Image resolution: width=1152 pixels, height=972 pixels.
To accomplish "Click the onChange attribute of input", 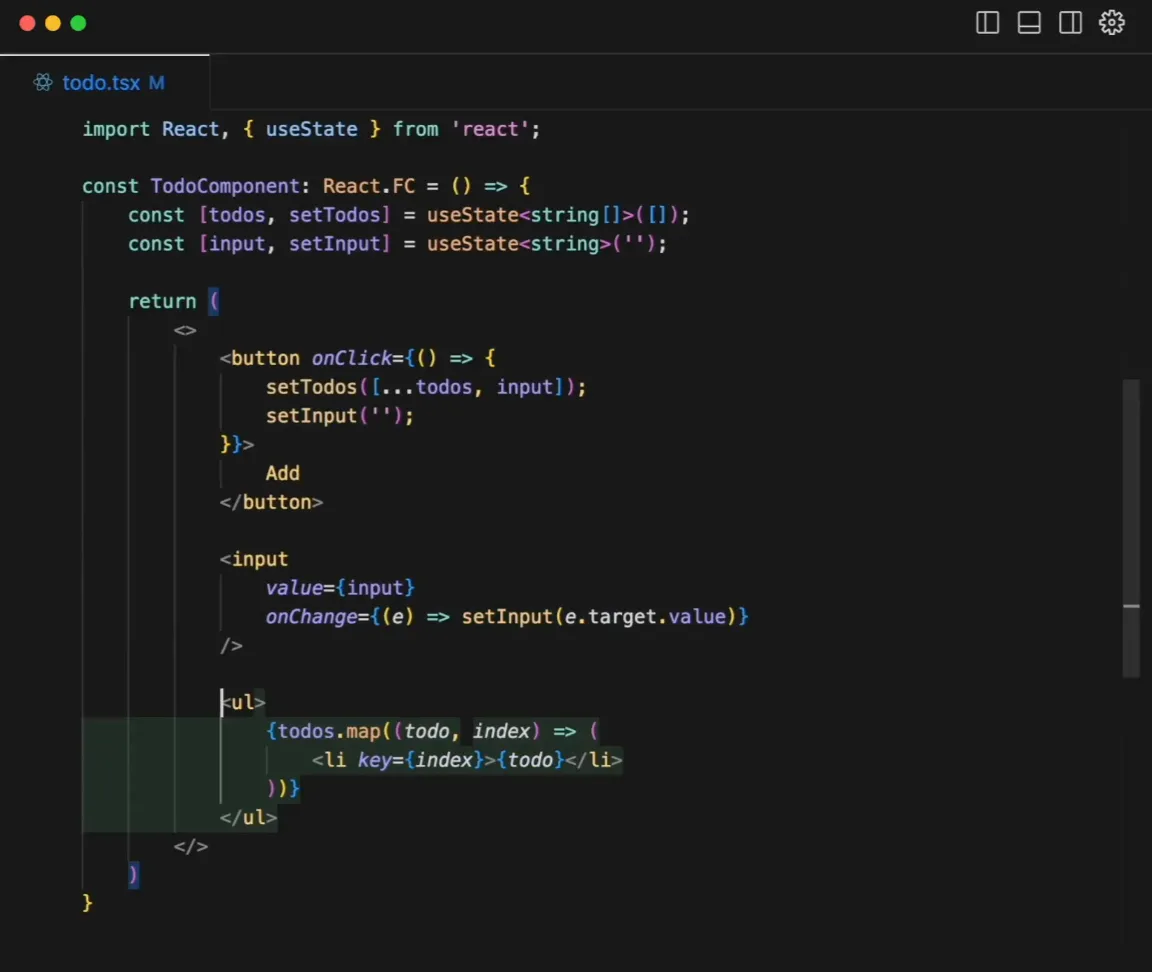I will point(311,616).
